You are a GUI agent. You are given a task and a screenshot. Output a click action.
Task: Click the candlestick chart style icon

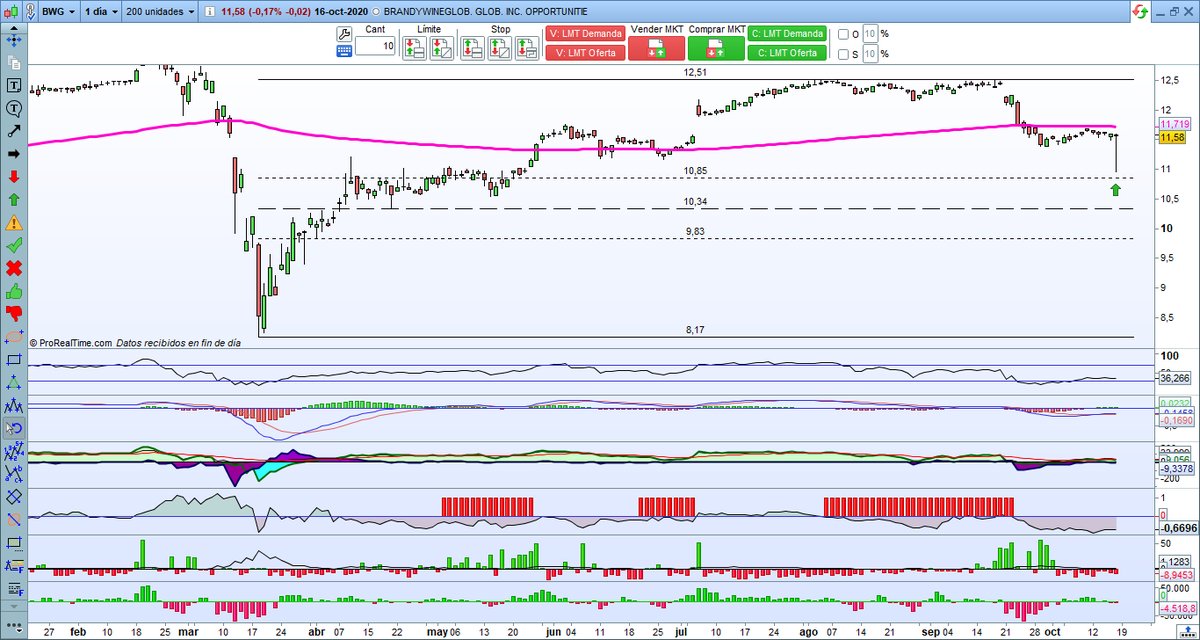tap(9, 11)
